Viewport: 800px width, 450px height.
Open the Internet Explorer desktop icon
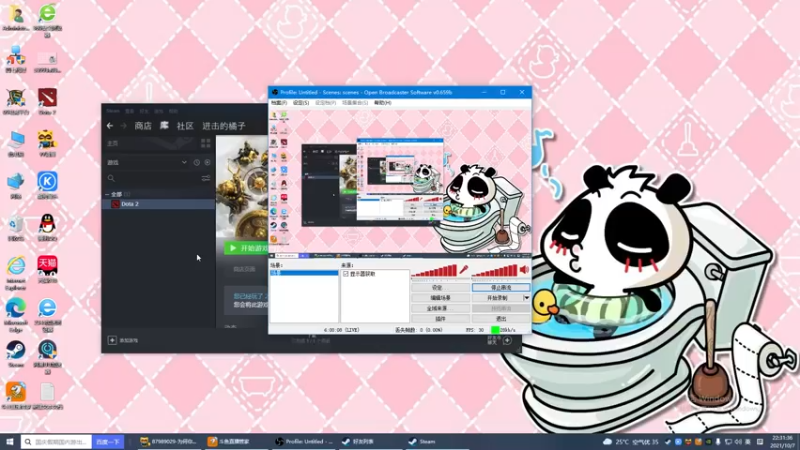(x=16, y=273)
